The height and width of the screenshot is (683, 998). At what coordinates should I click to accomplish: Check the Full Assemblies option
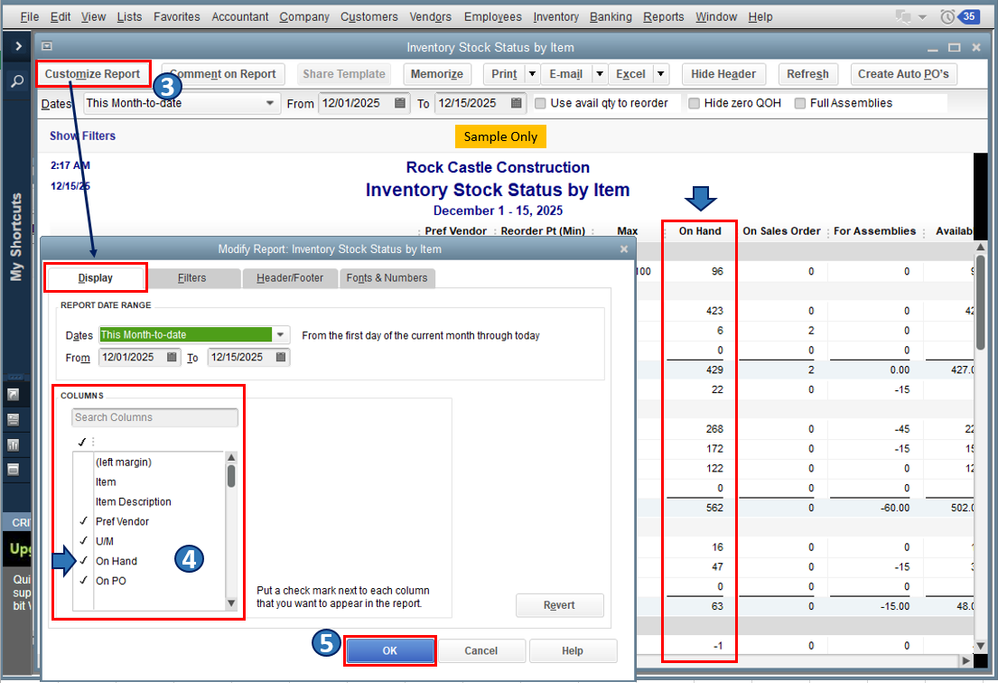800,103
